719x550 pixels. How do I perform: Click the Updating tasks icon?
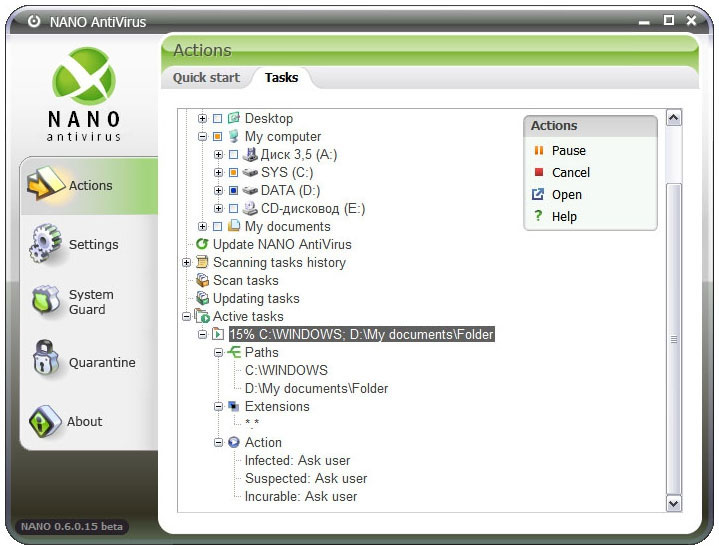click(x=202, y=298)
